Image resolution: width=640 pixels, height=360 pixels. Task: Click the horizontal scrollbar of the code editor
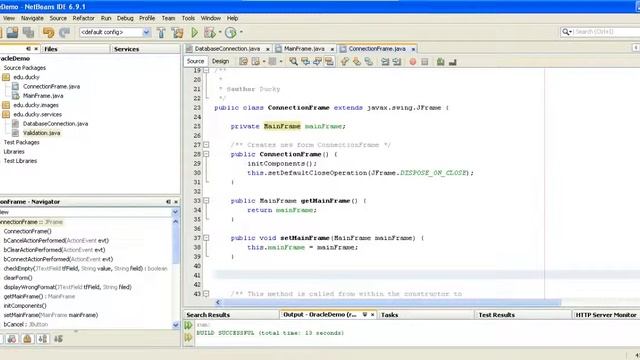(x=392, y=302)
